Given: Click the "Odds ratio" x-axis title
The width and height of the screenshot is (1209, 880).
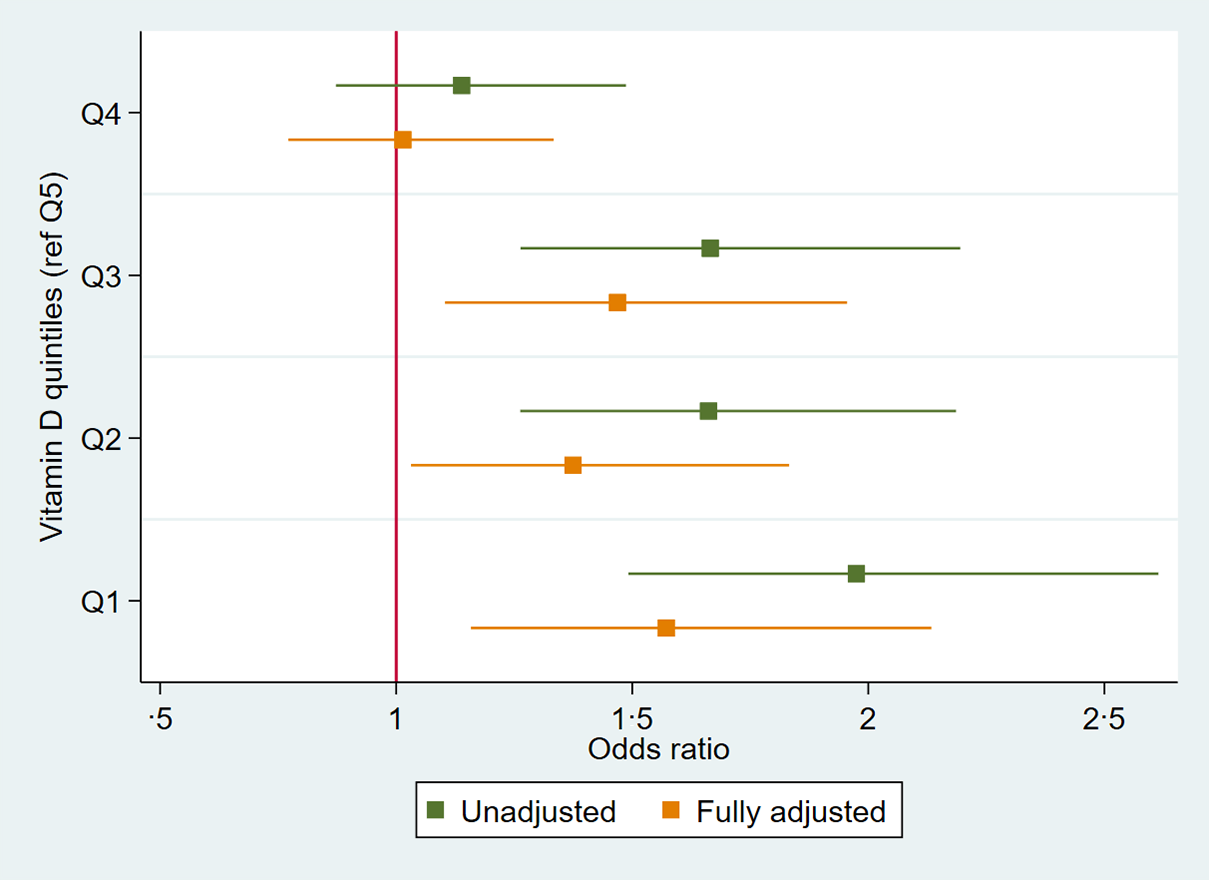Looking at the screenshot, I should tap(659, 749).
